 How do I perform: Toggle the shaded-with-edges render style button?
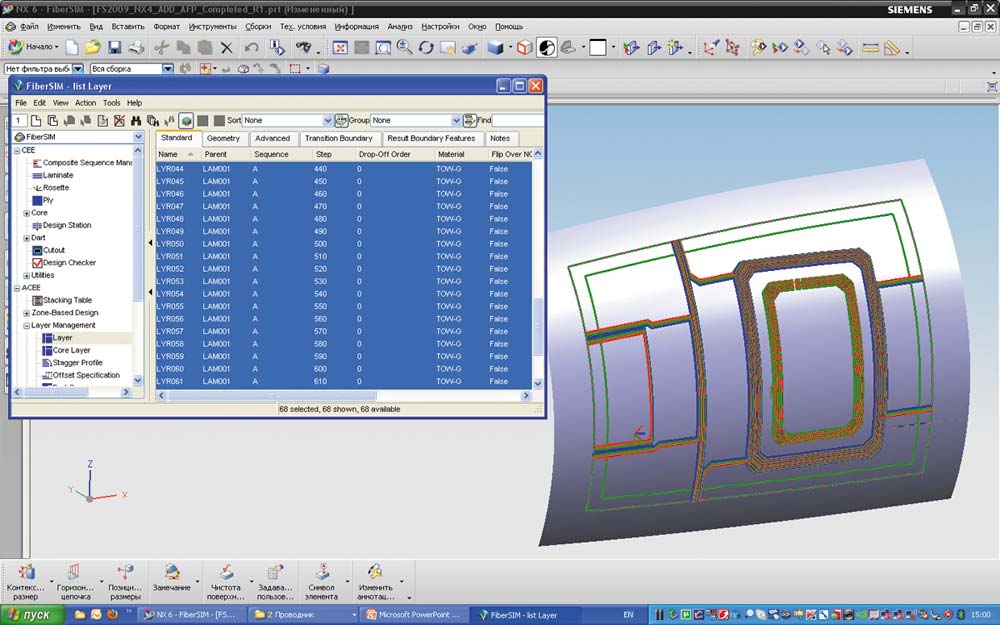547,48
